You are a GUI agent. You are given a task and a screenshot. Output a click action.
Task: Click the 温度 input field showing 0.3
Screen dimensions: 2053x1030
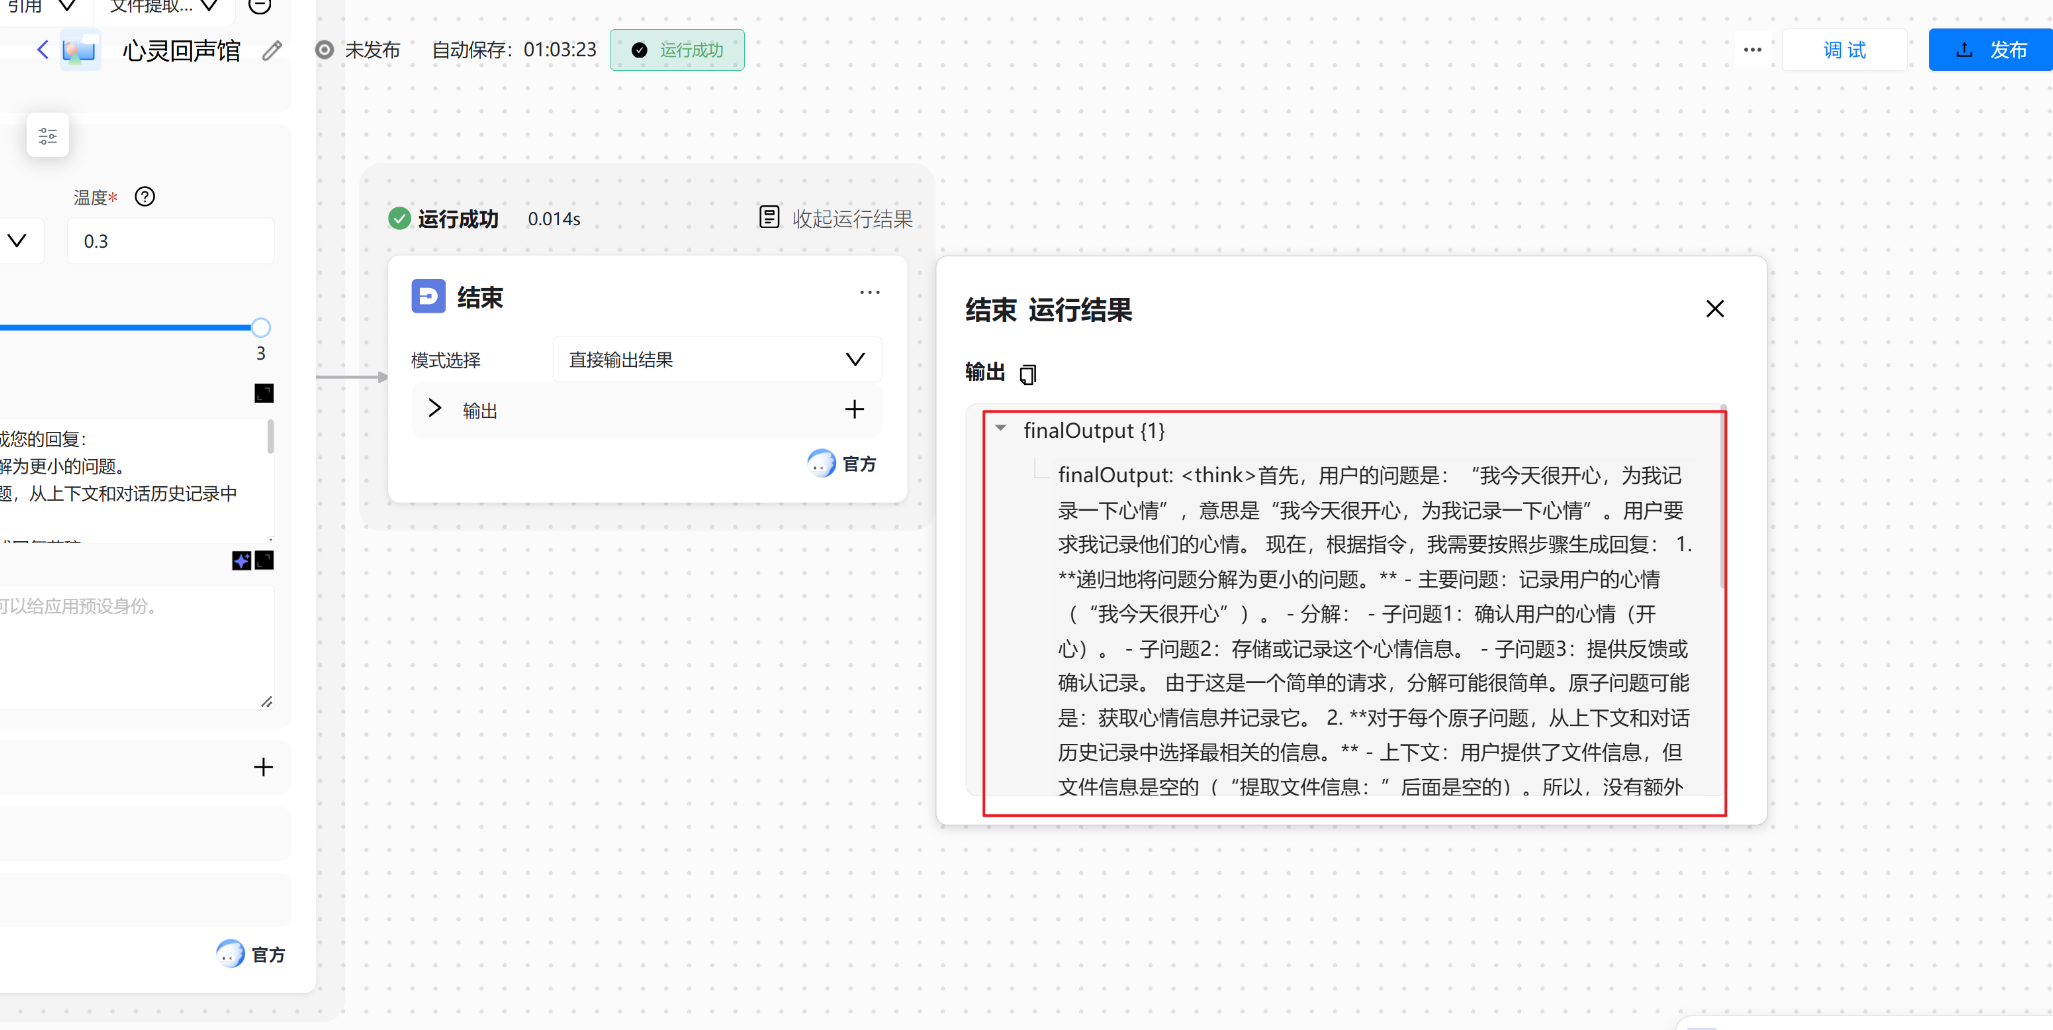tap(170, 241)
